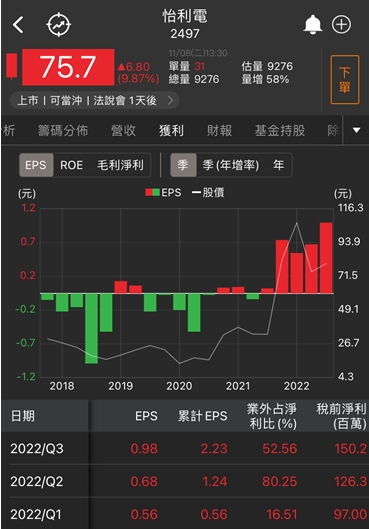Tap the back arrow icon

(x=18, y=25)
